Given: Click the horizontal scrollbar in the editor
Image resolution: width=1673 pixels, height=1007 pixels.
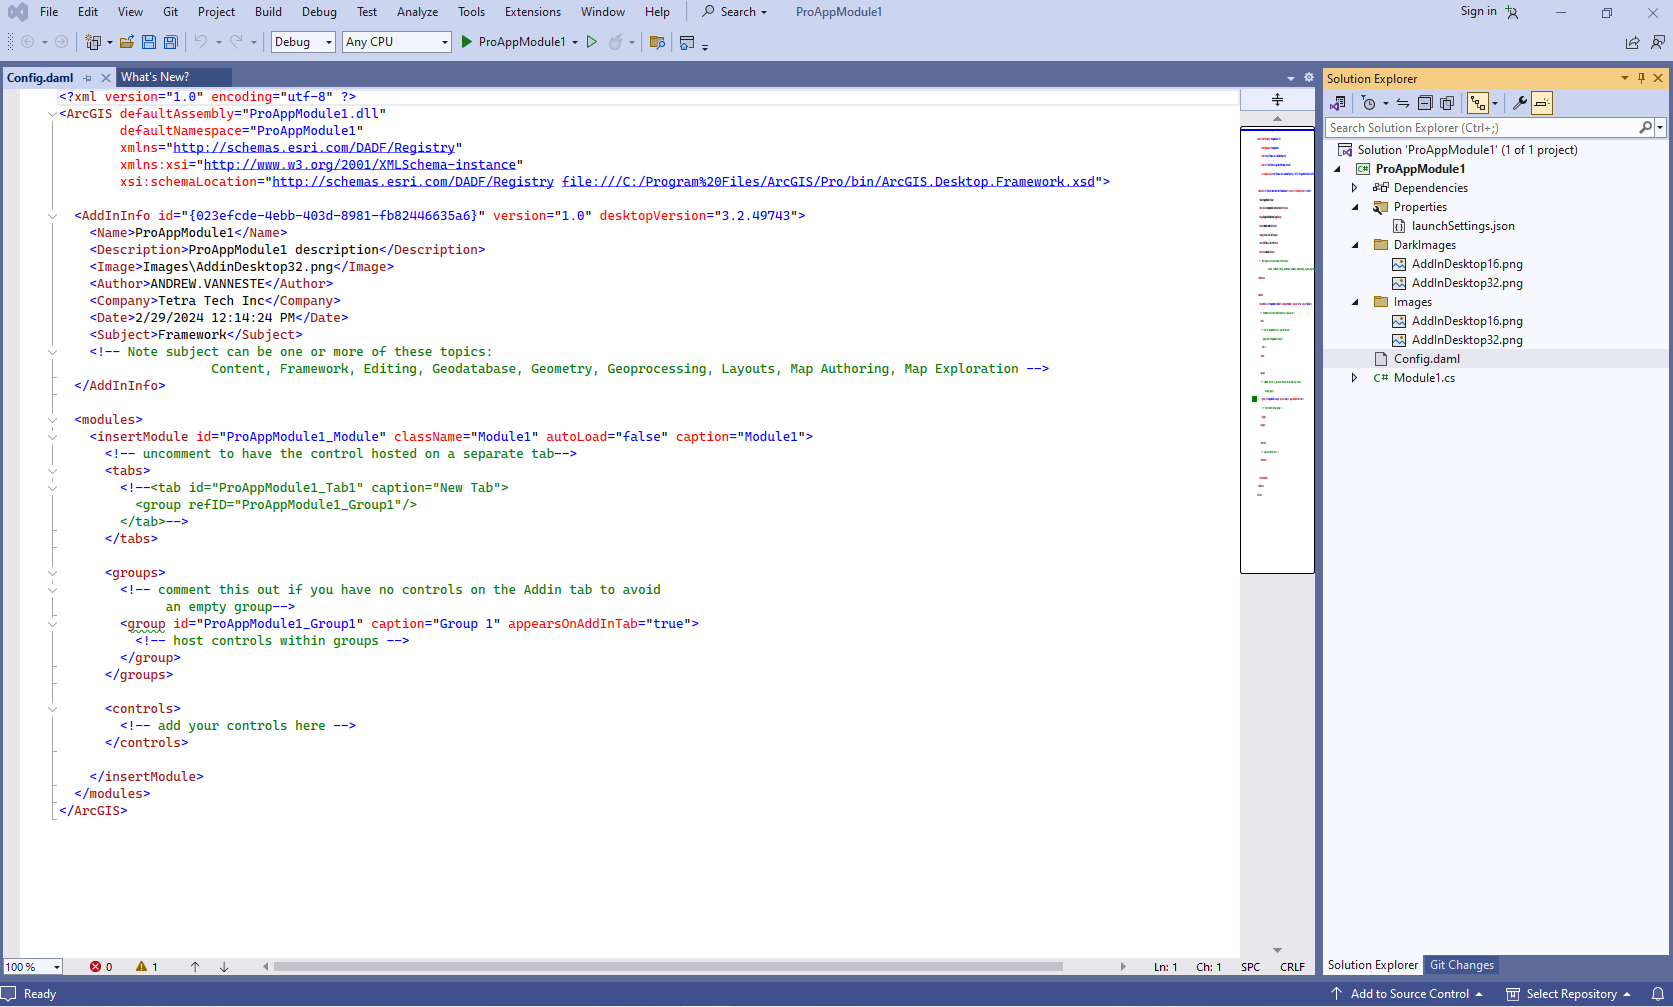Looking at the screenshot, I should (x=668, y=967).
